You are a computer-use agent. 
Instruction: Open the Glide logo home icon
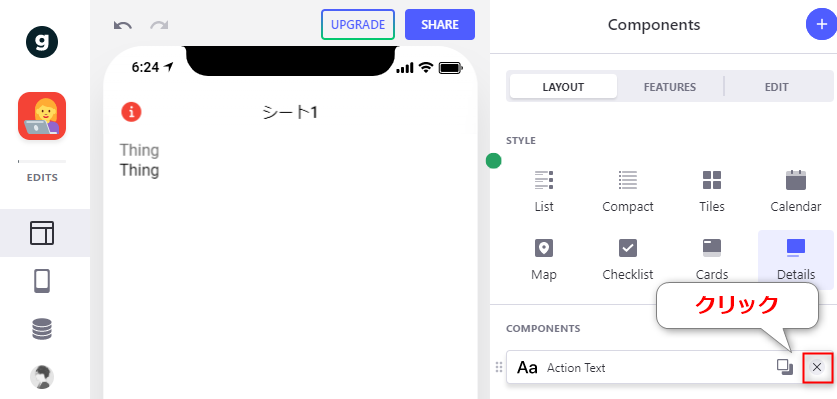(x=42, y=42)
